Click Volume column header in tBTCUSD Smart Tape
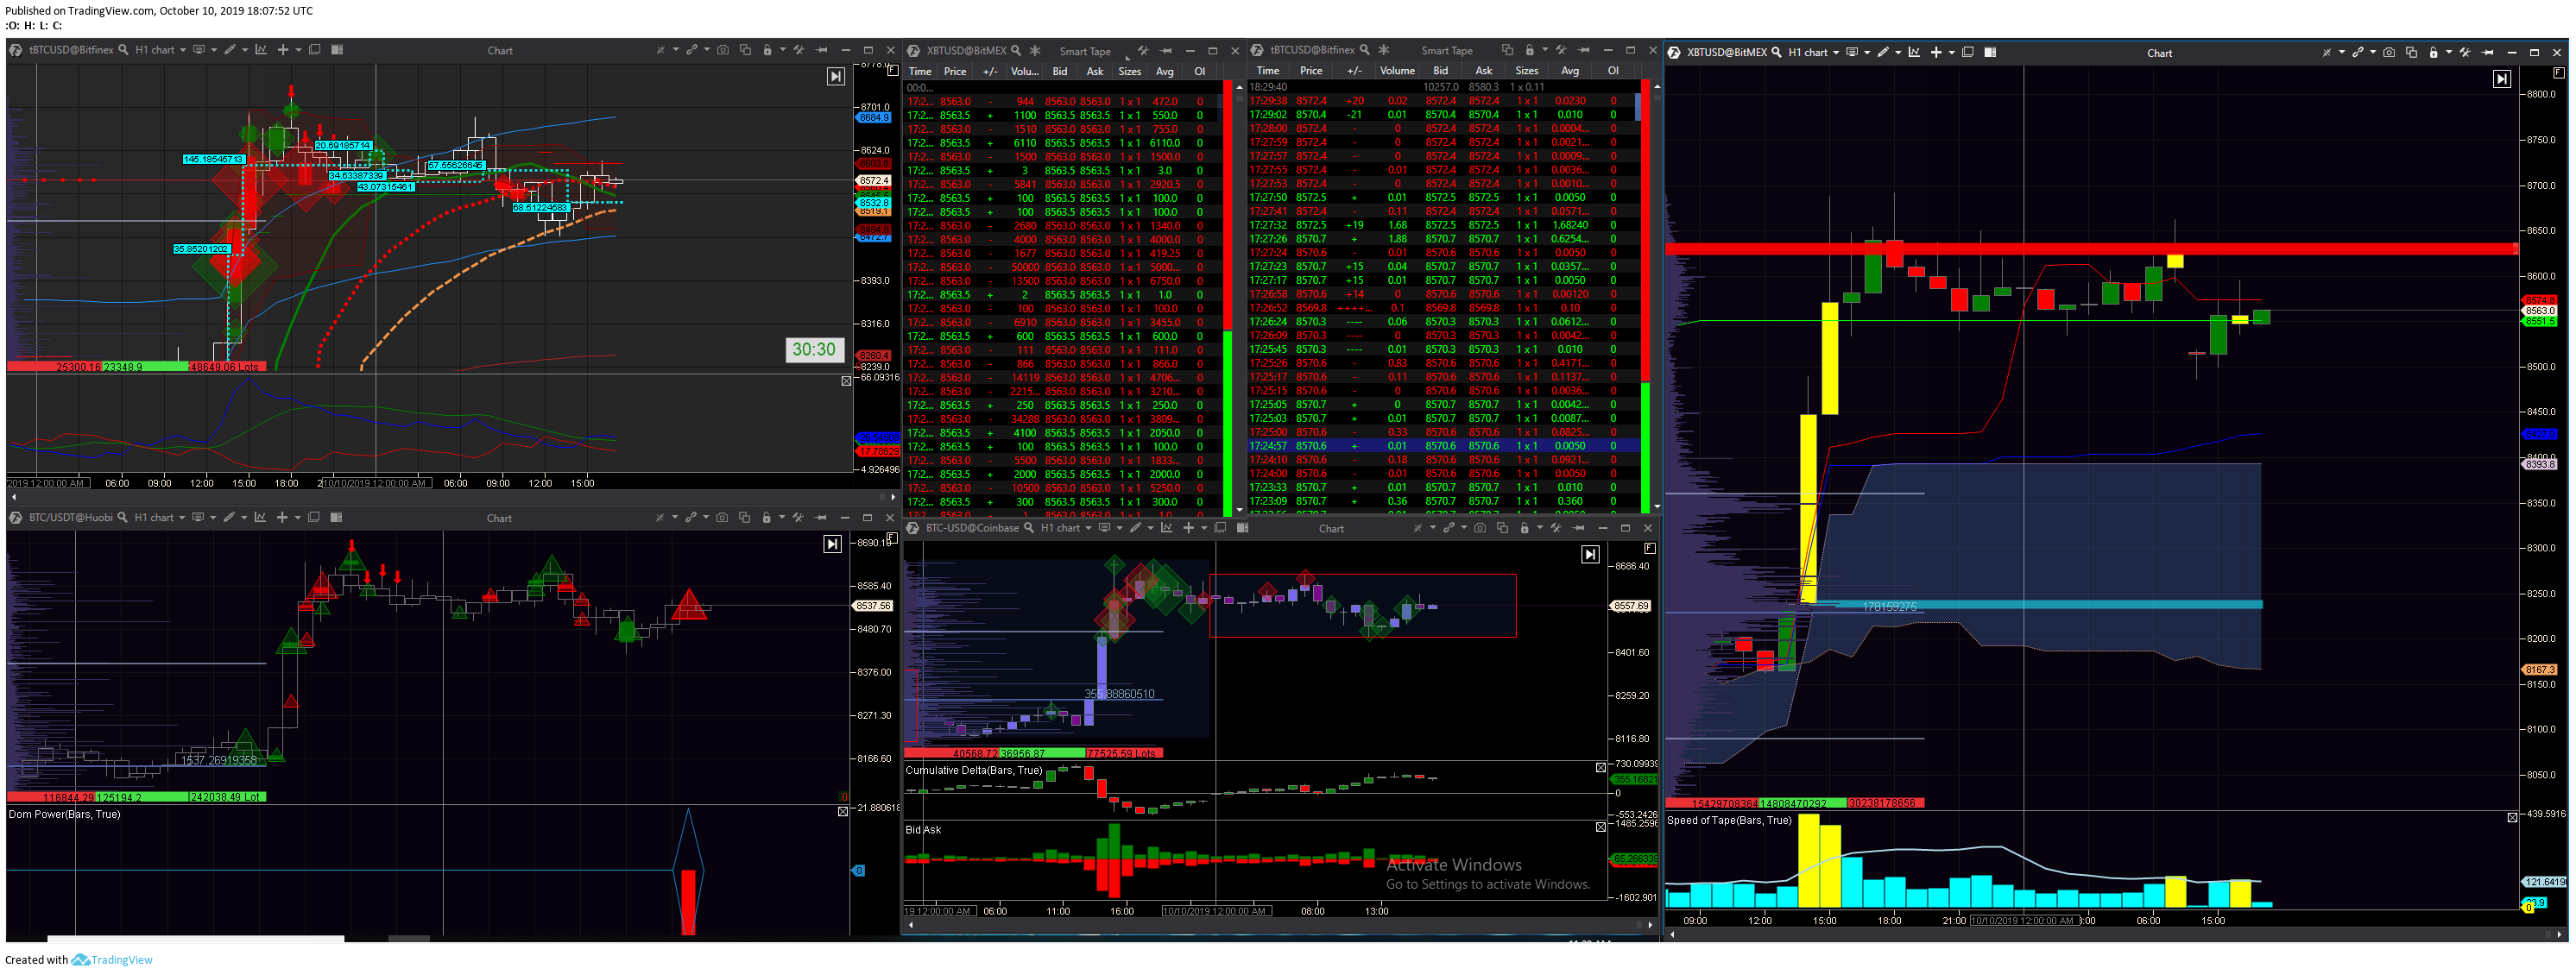Screen dimensions: 2576x975 point(1398,71)
